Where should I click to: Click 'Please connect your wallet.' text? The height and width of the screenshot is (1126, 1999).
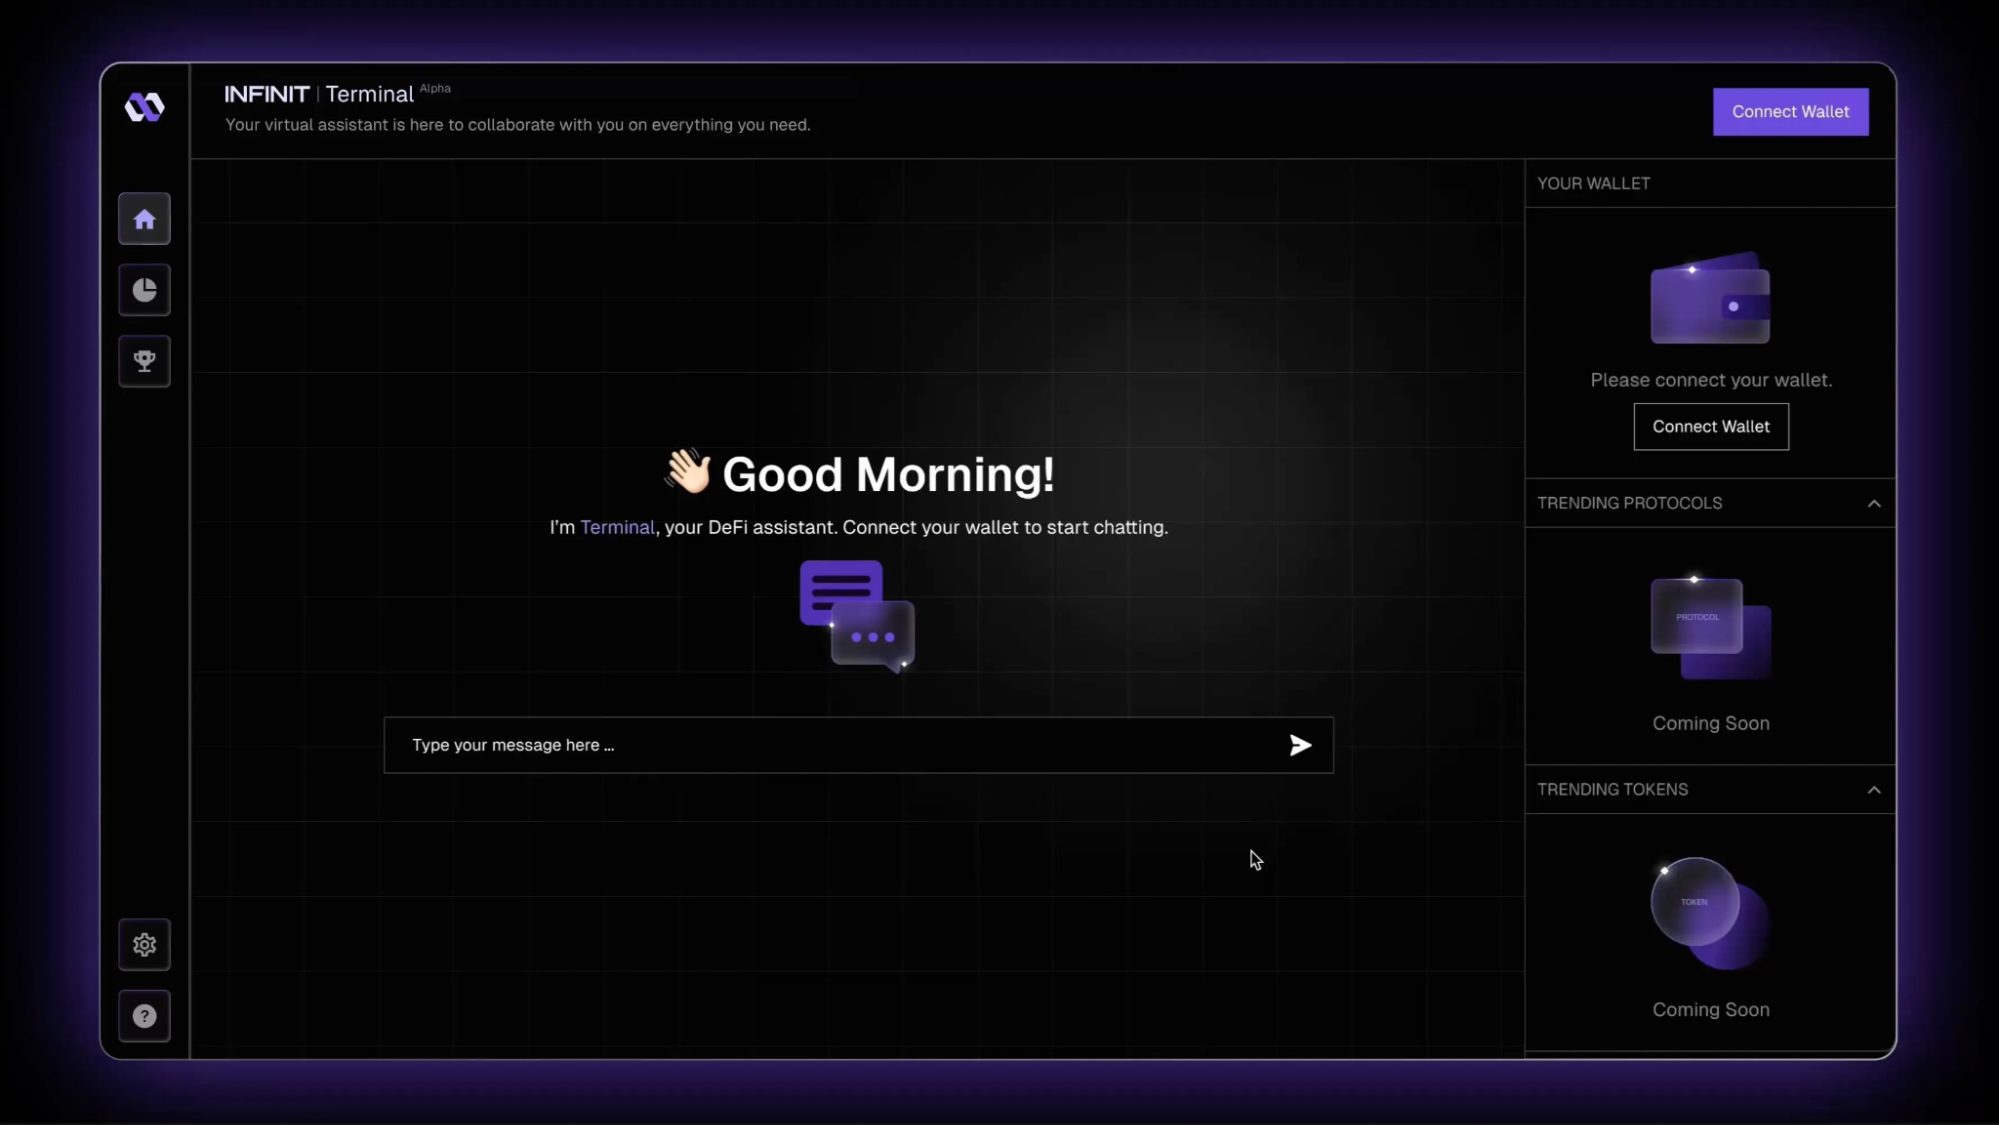tap(1711, 380)
